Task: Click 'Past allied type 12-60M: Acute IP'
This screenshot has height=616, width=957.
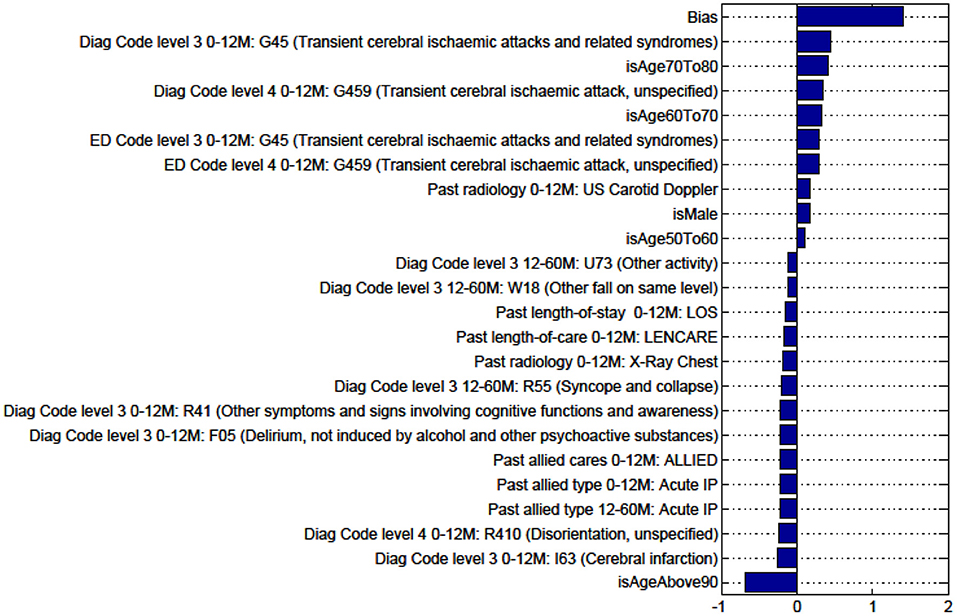Action: coord(603,509)
